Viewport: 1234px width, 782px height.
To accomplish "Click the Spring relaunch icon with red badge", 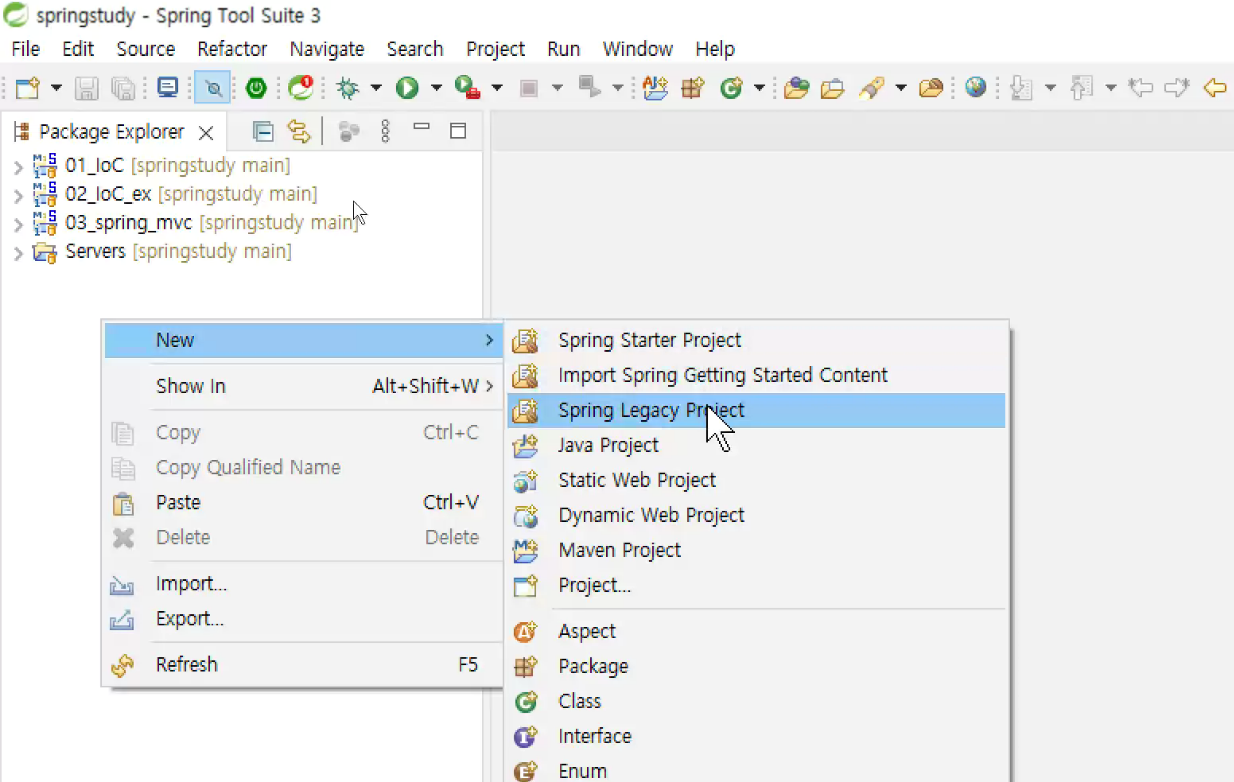I will click(301, 88).
